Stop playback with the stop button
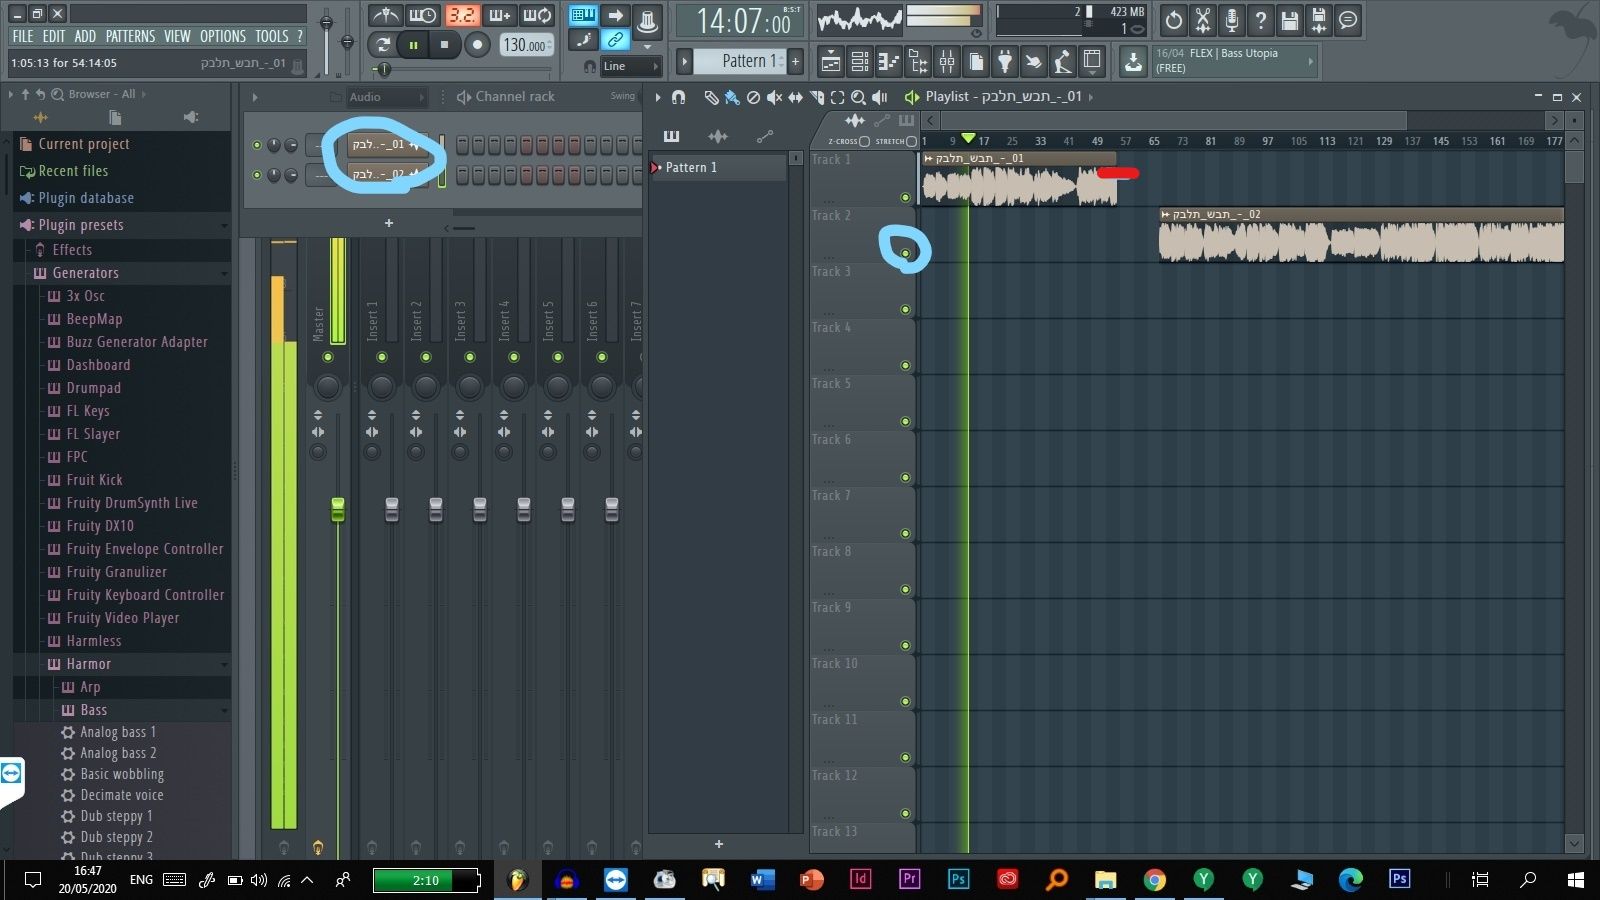The width and height of the screenshot is (1600, 900). 444,44
